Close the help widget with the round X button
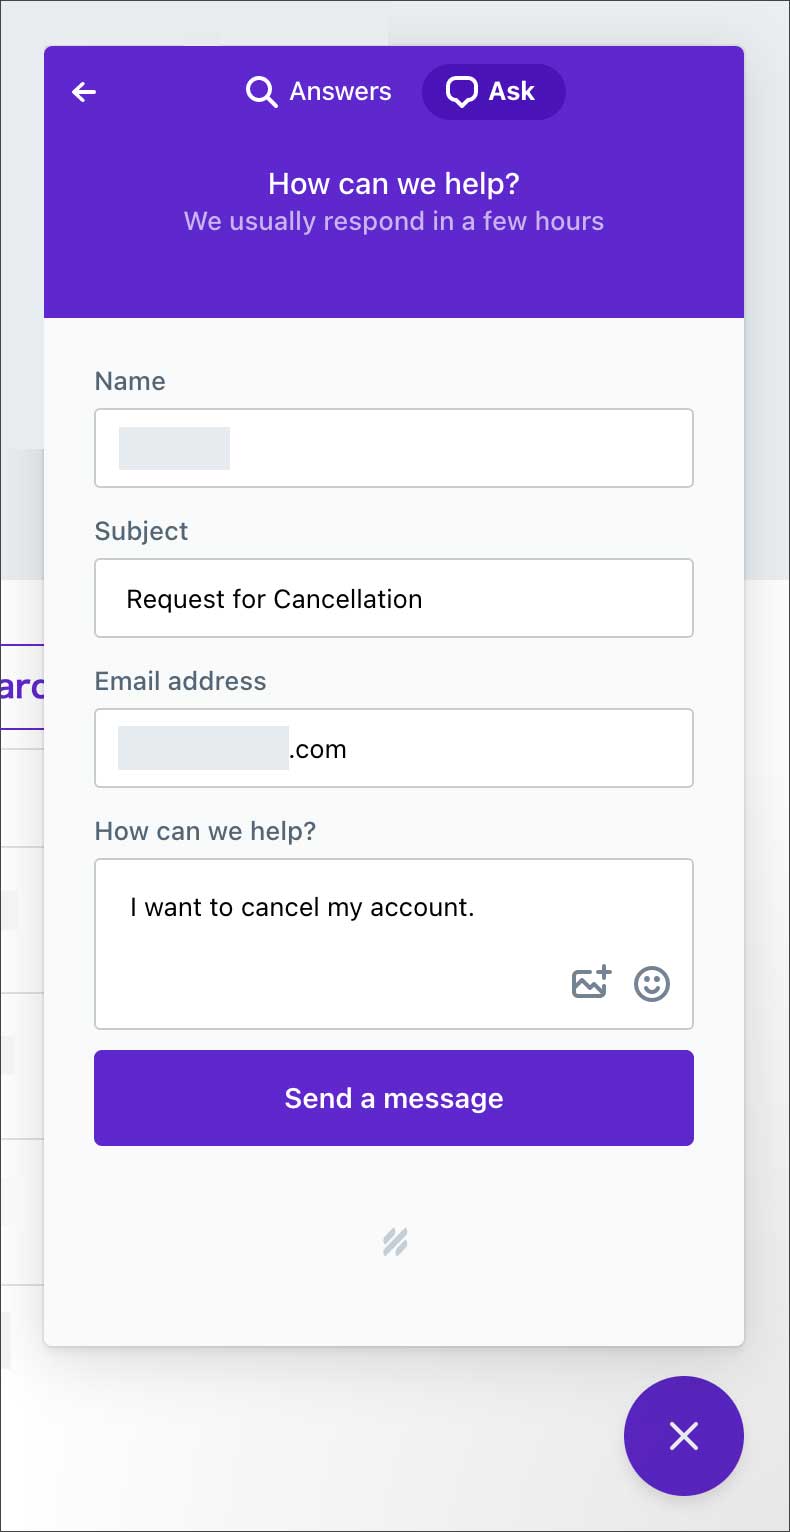Screen dimensions: 790x1532 point(684,1436)
